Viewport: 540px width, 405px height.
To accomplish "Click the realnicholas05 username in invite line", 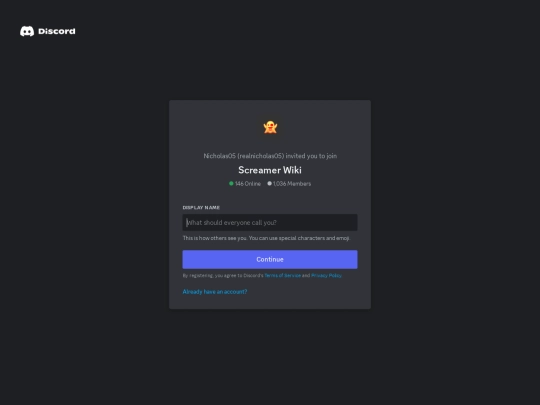I will tap(261, 156).
